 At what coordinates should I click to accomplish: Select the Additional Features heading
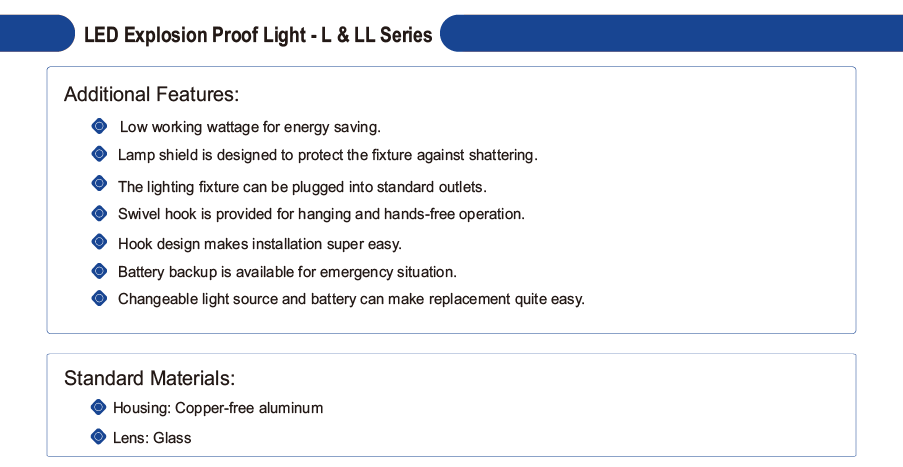(x=151, y=94)
